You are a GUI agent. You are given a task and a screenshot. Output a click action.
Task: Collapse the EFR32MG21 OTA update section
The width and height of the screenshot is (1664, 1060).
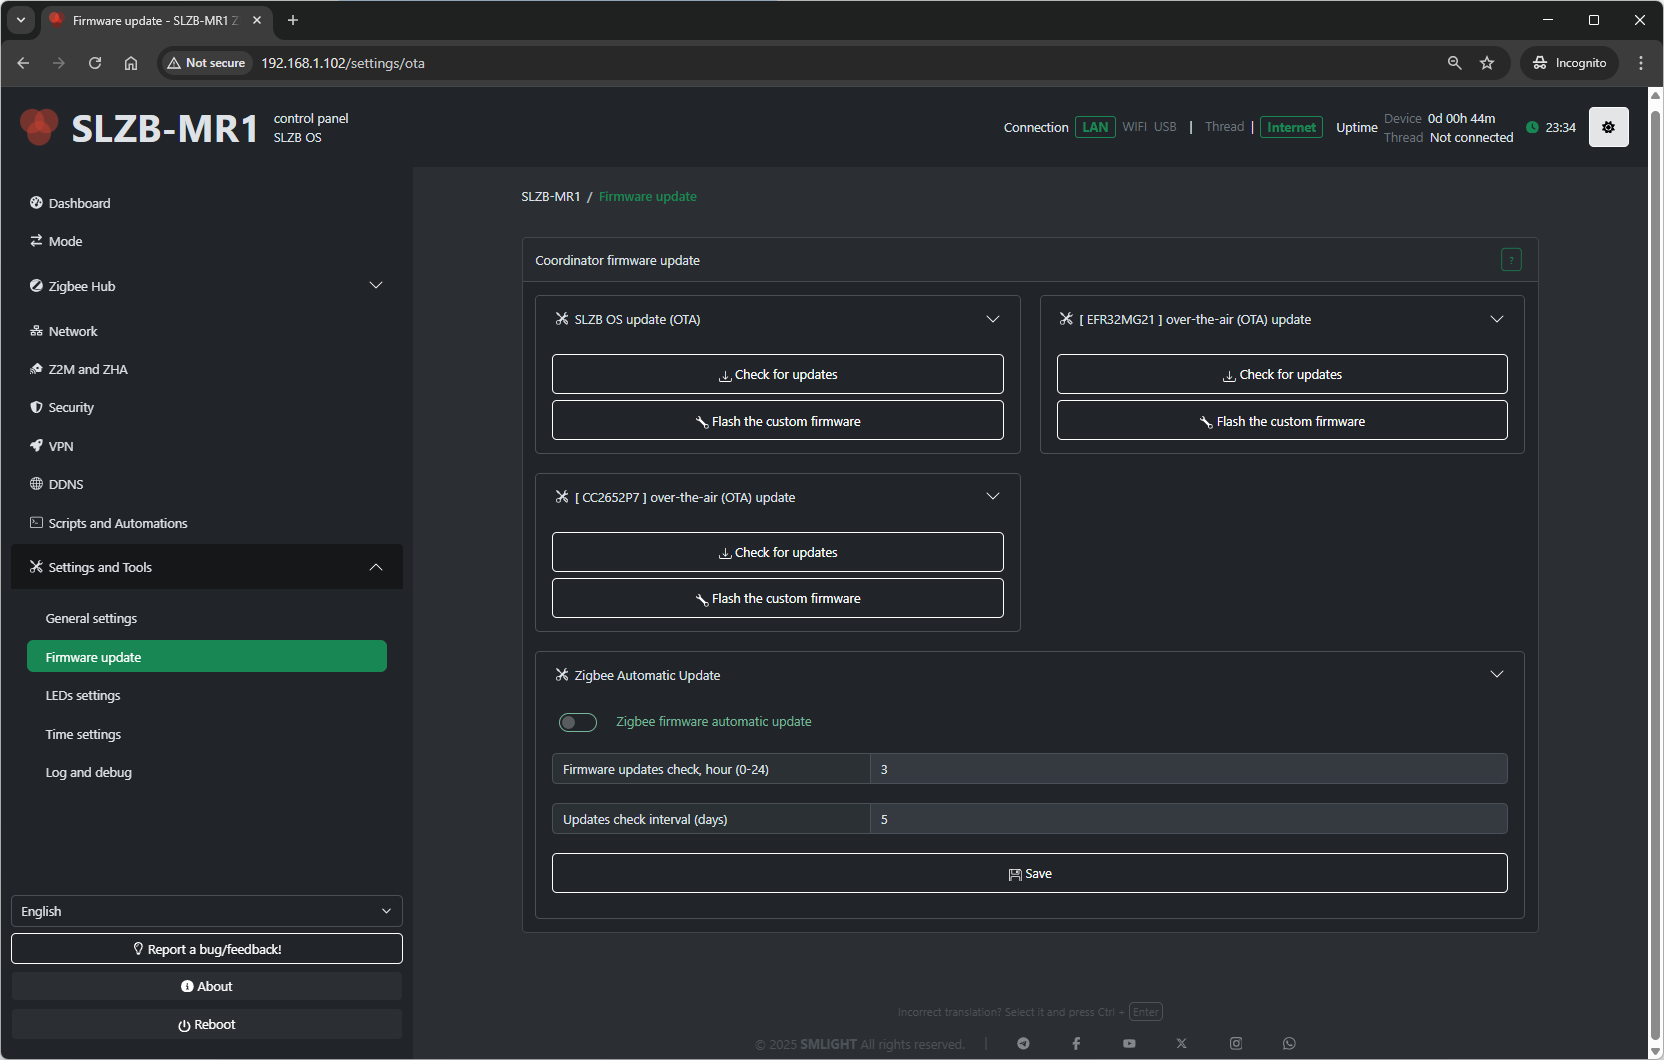[x=1496, y=319]
